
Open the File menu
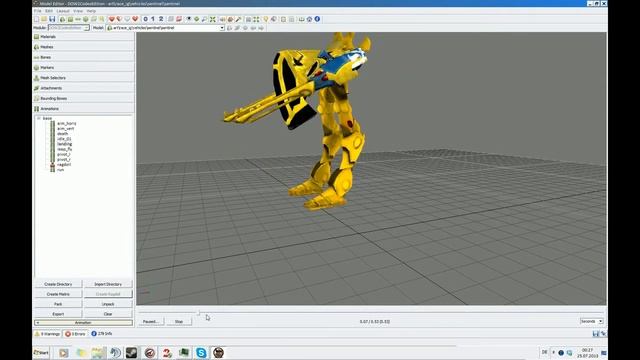tap(38, 11)
